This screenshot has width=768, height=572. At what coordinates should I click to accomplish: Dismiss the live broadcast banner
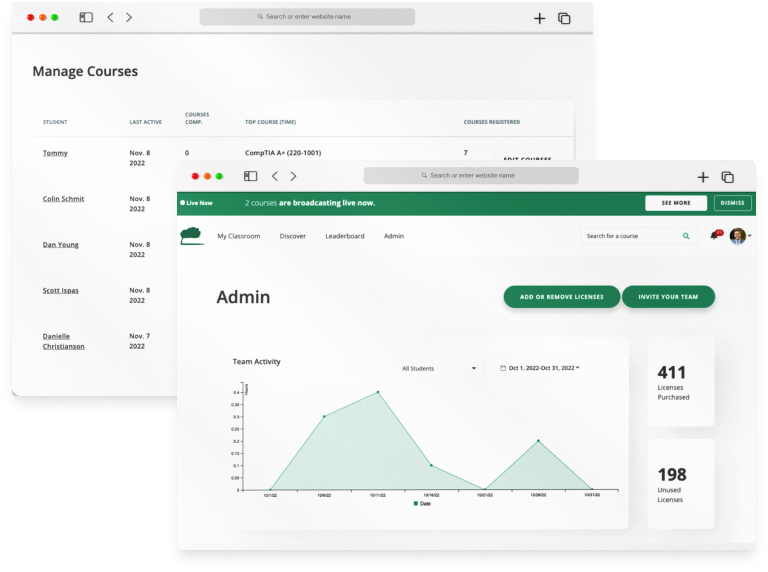point(732,202)
